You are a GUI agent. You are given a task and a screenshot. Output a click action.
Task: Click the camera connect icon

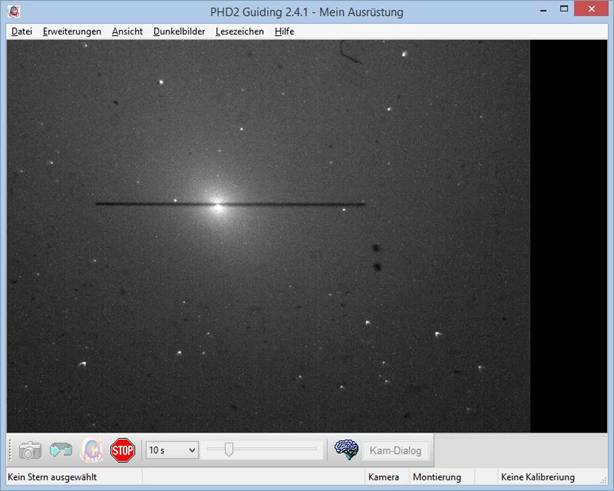(30, 450)
